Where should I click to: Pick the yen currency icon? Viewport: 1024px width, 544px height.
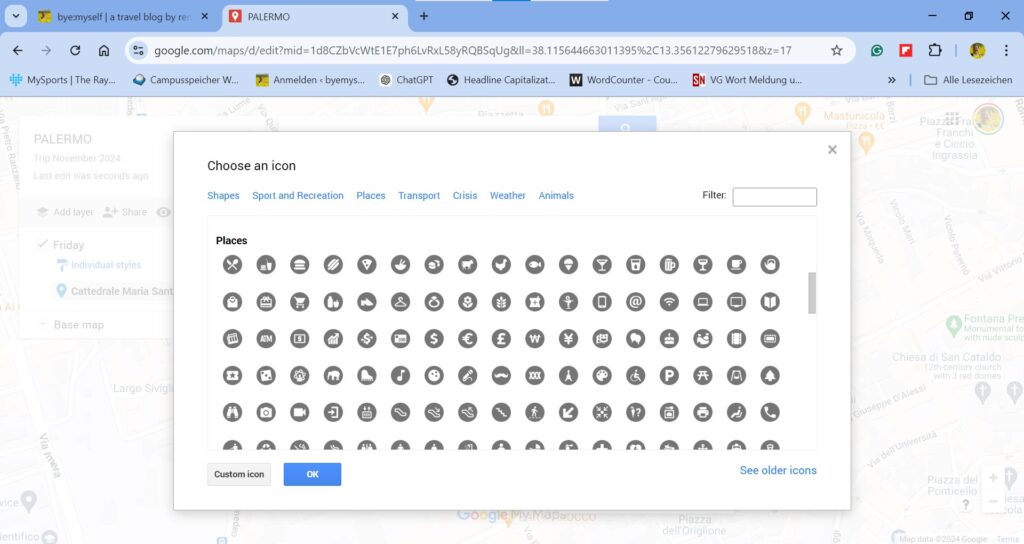tap(569, 338)
